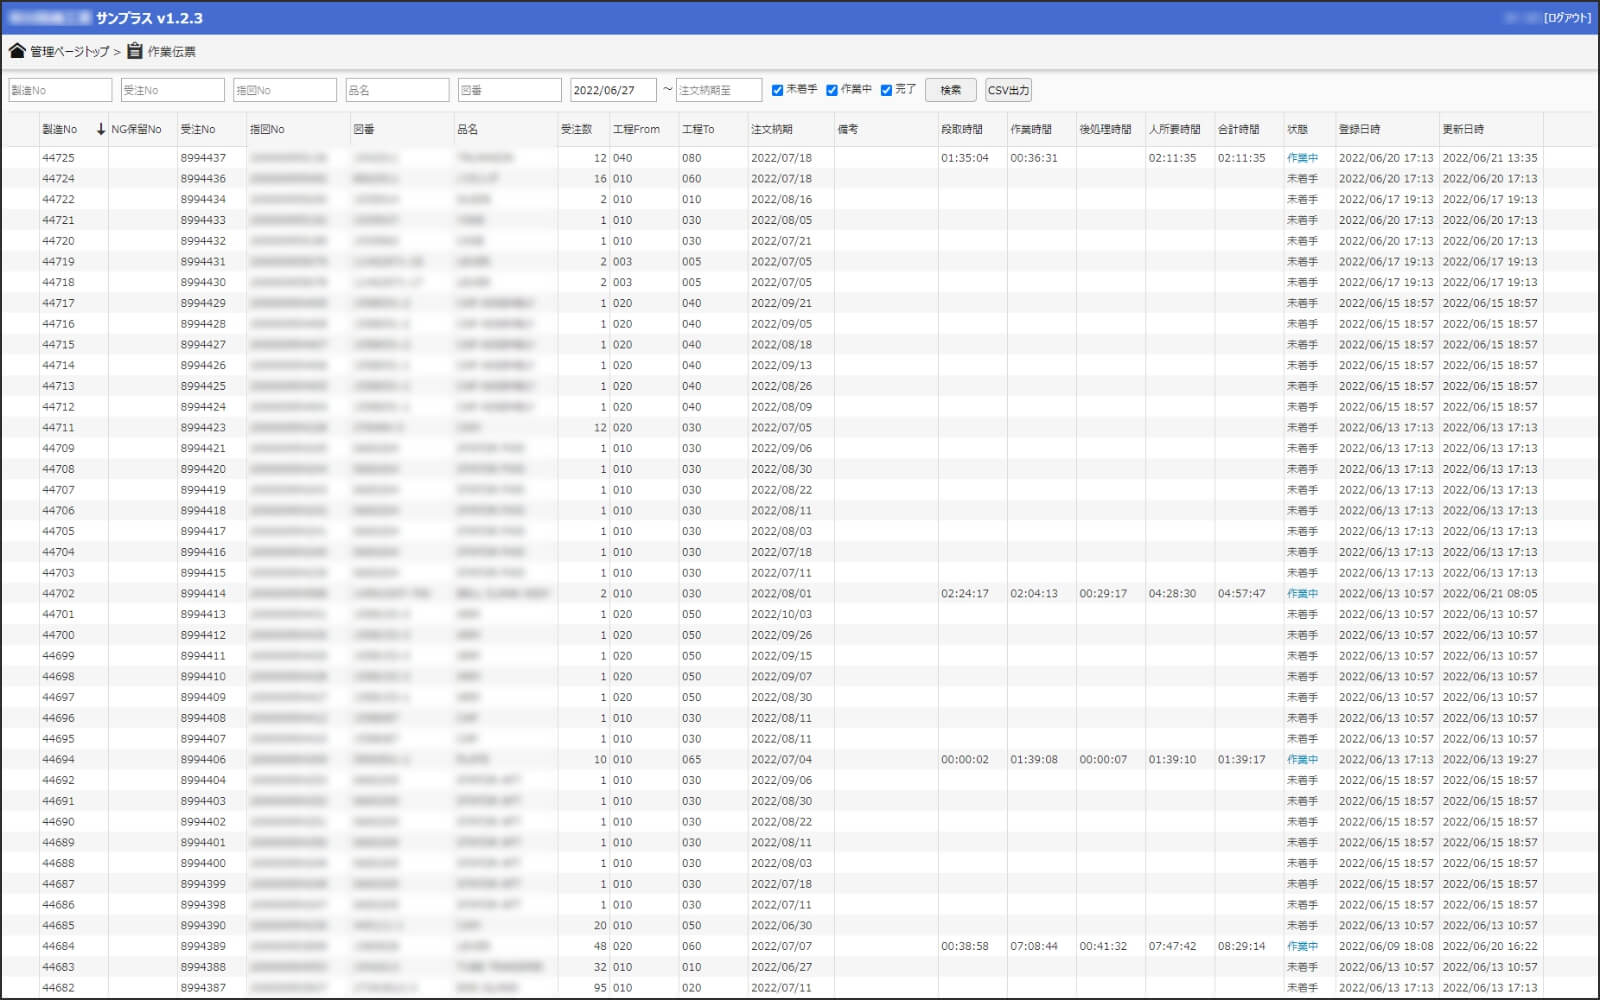Click 人所要時間 value 04:28:30
Image resolution: width=1600 pixels, height=1000 pixels.
tap(1172, 594)
